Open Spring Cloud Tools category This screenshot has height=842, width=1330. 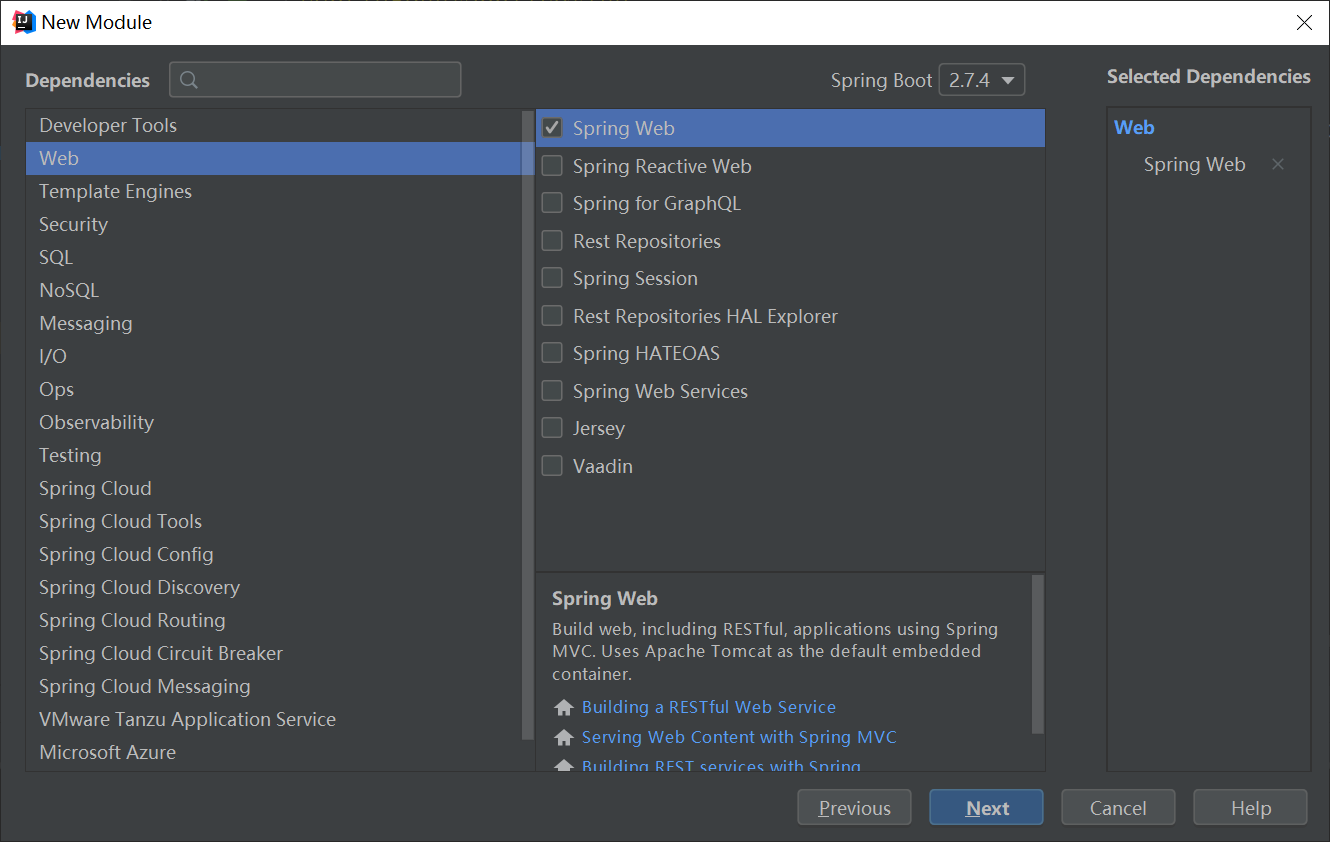(x=274, y=521)
